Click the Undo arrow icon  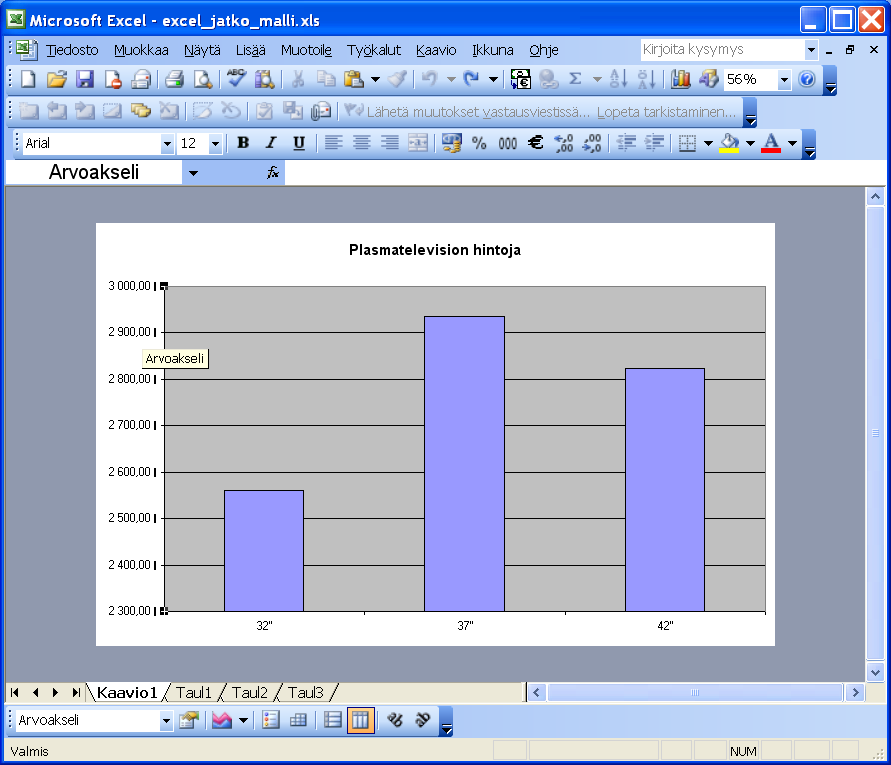[430, 79]
